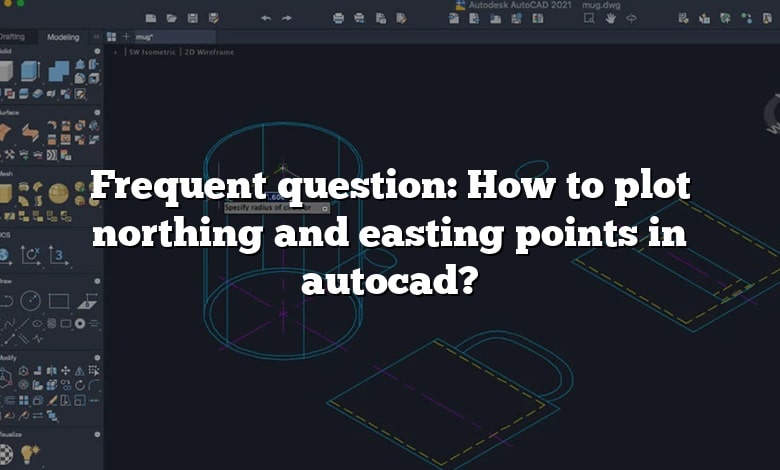780x470 pixels.
Task: Select the Ellipse tool in Draw panel
Action: click(37, 324)
